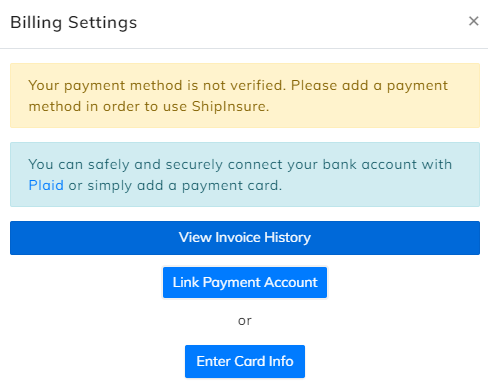Click the word "Settings" in the dialog title
Image resolution: width=488 pixels, height=390 pixels.
tap(103, 23)
